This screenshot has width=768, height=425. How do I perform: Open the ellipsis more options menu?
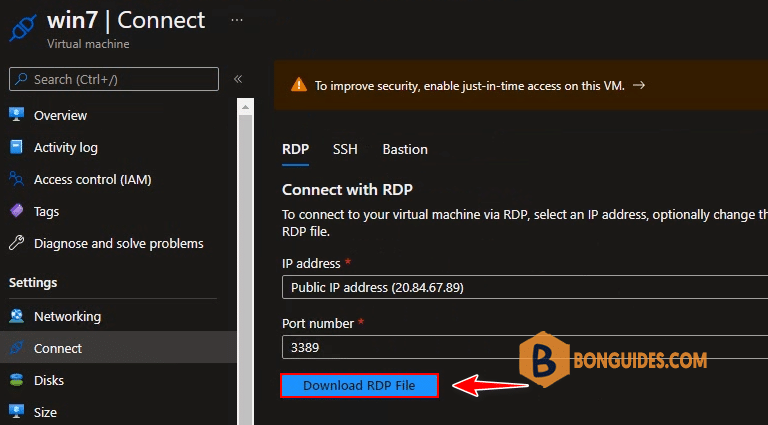pyautogui.click(x=237, y=20)
